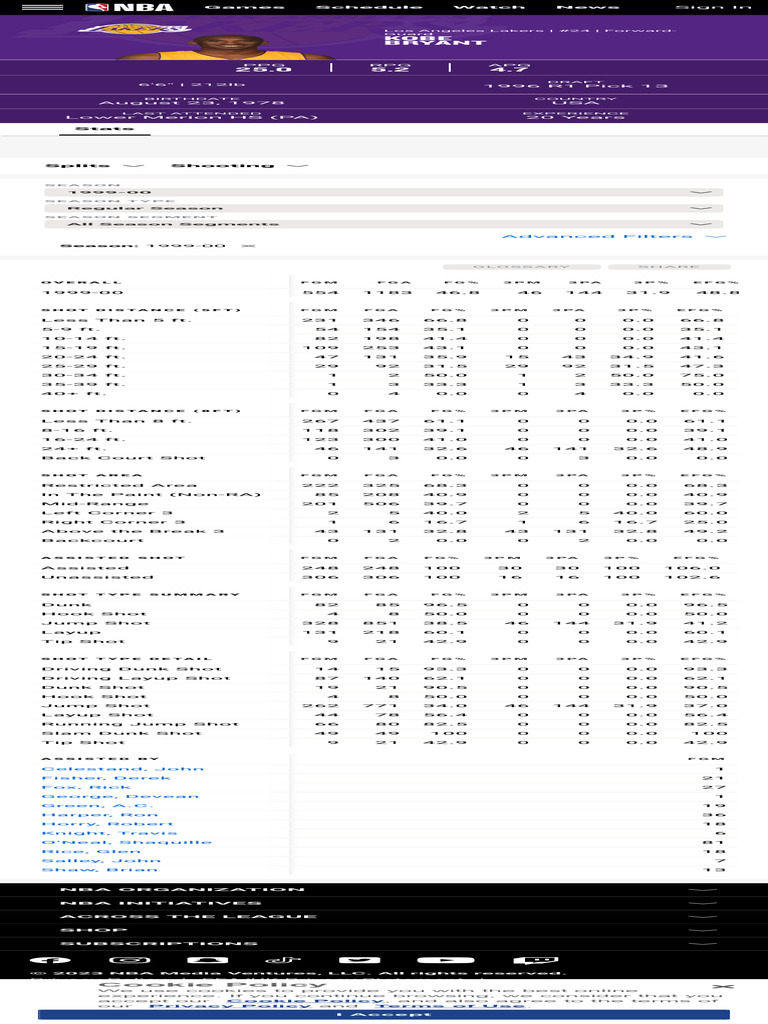Open the Facebook social icon
This screenshot has height=1024, width=768.
(50, 960)
